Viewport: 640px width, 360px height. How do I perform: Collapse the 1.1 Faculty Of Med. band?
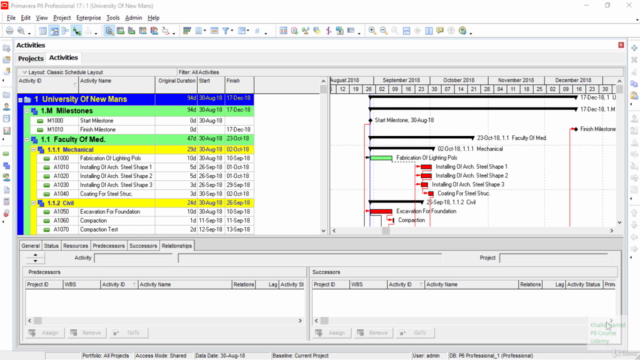pyautogui.click(x=27, y=140)
